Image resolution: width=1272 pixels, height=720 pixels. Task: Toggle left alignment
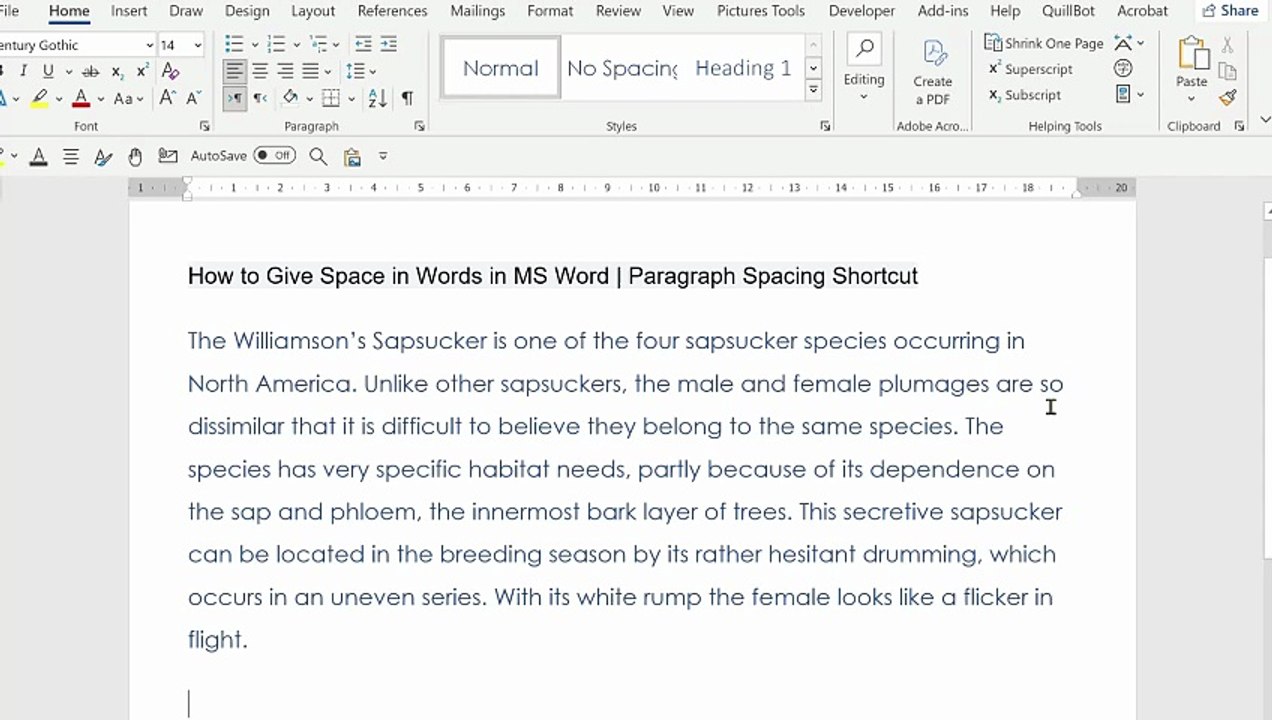point(234,71)
